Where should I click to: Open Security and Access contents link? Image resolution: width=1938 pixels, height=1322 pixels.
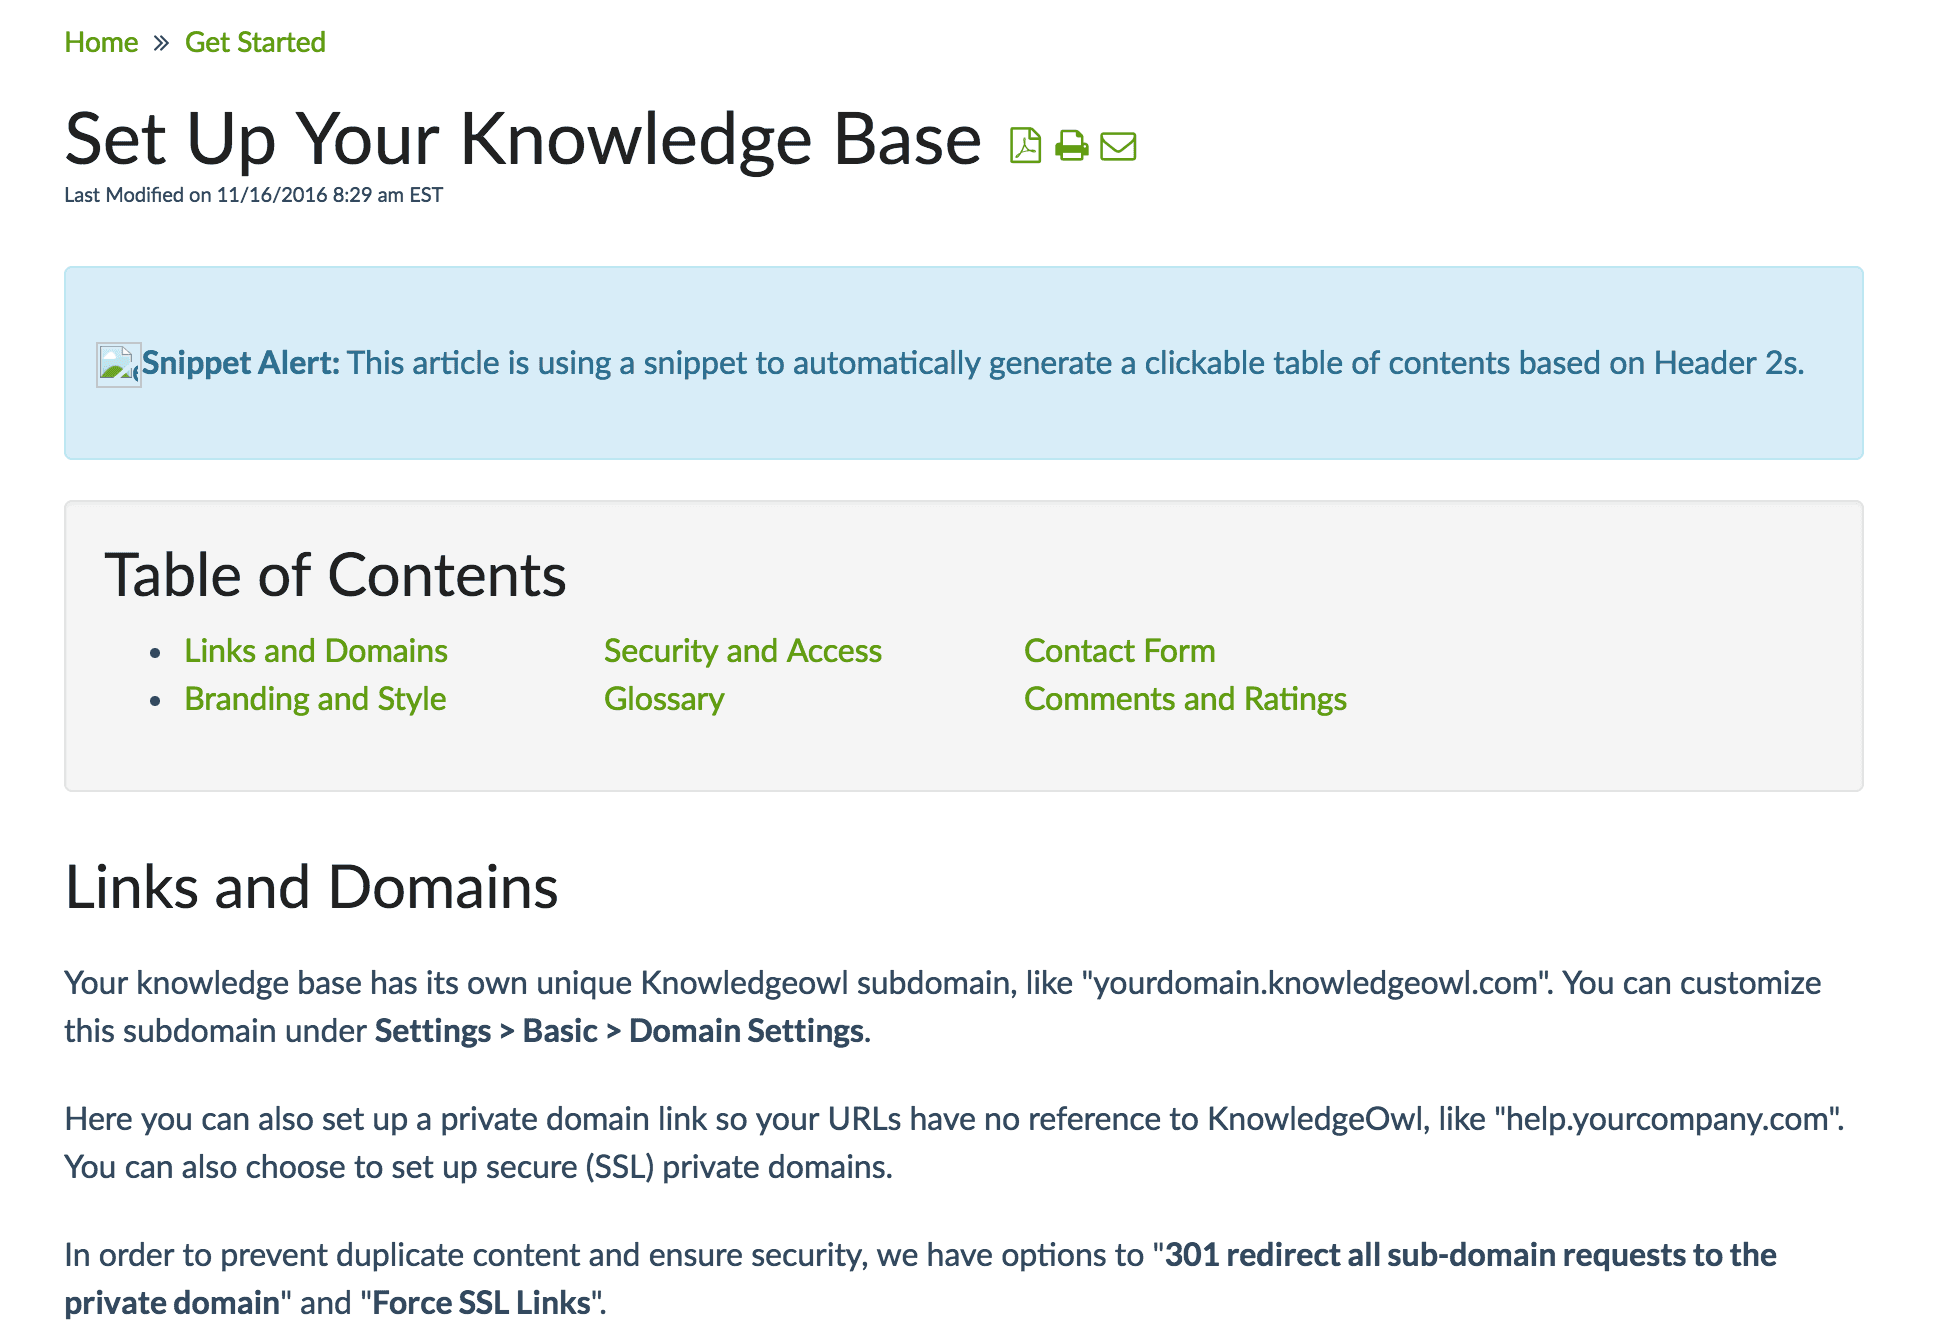point(742,651)
